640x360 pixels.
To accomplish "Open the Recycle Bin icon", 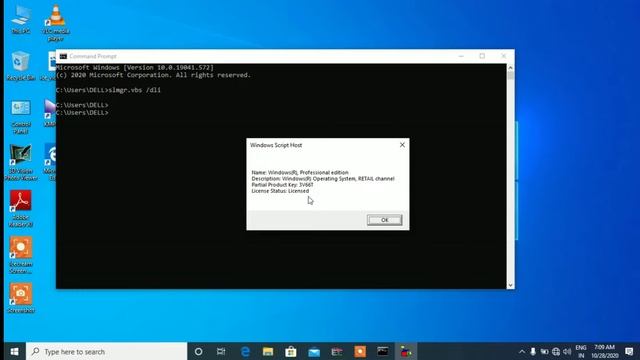I will (20, 66).
